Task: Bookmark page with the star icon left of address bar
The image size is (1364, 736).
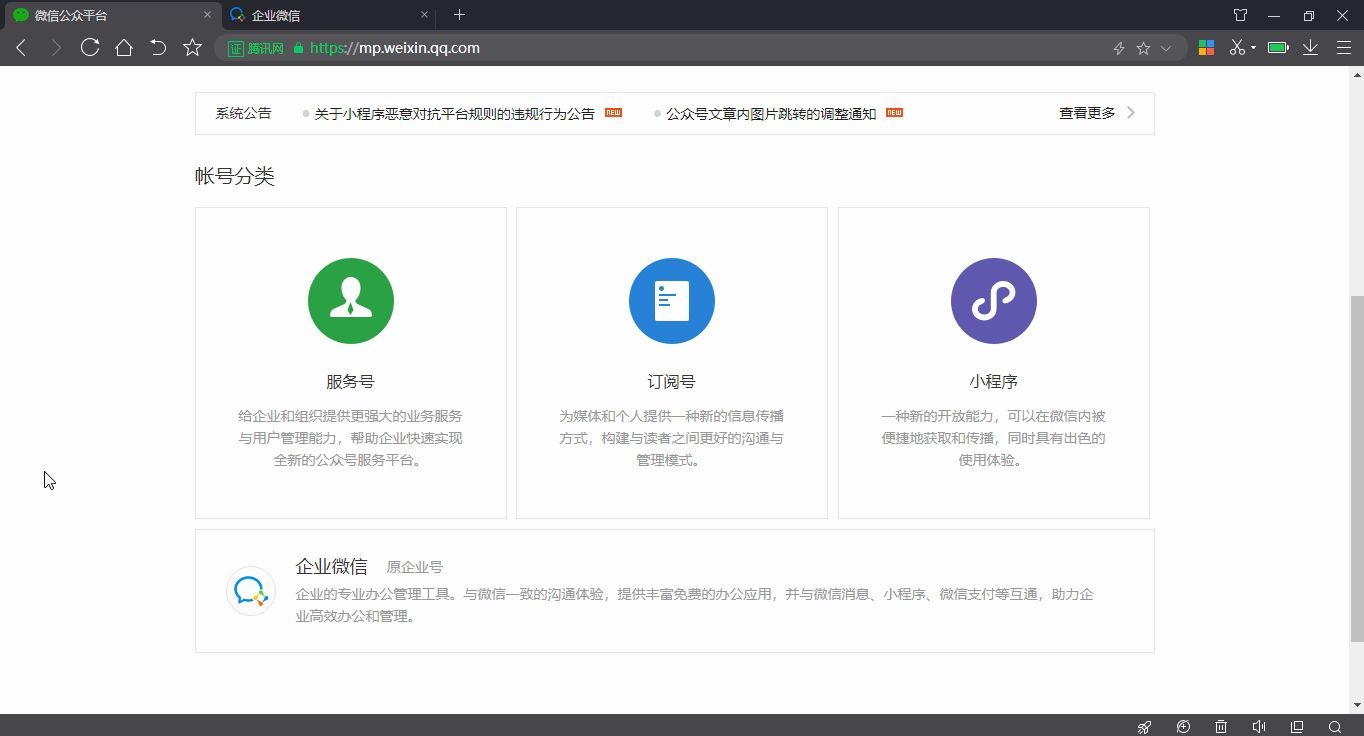Action: tap(192, 47)
